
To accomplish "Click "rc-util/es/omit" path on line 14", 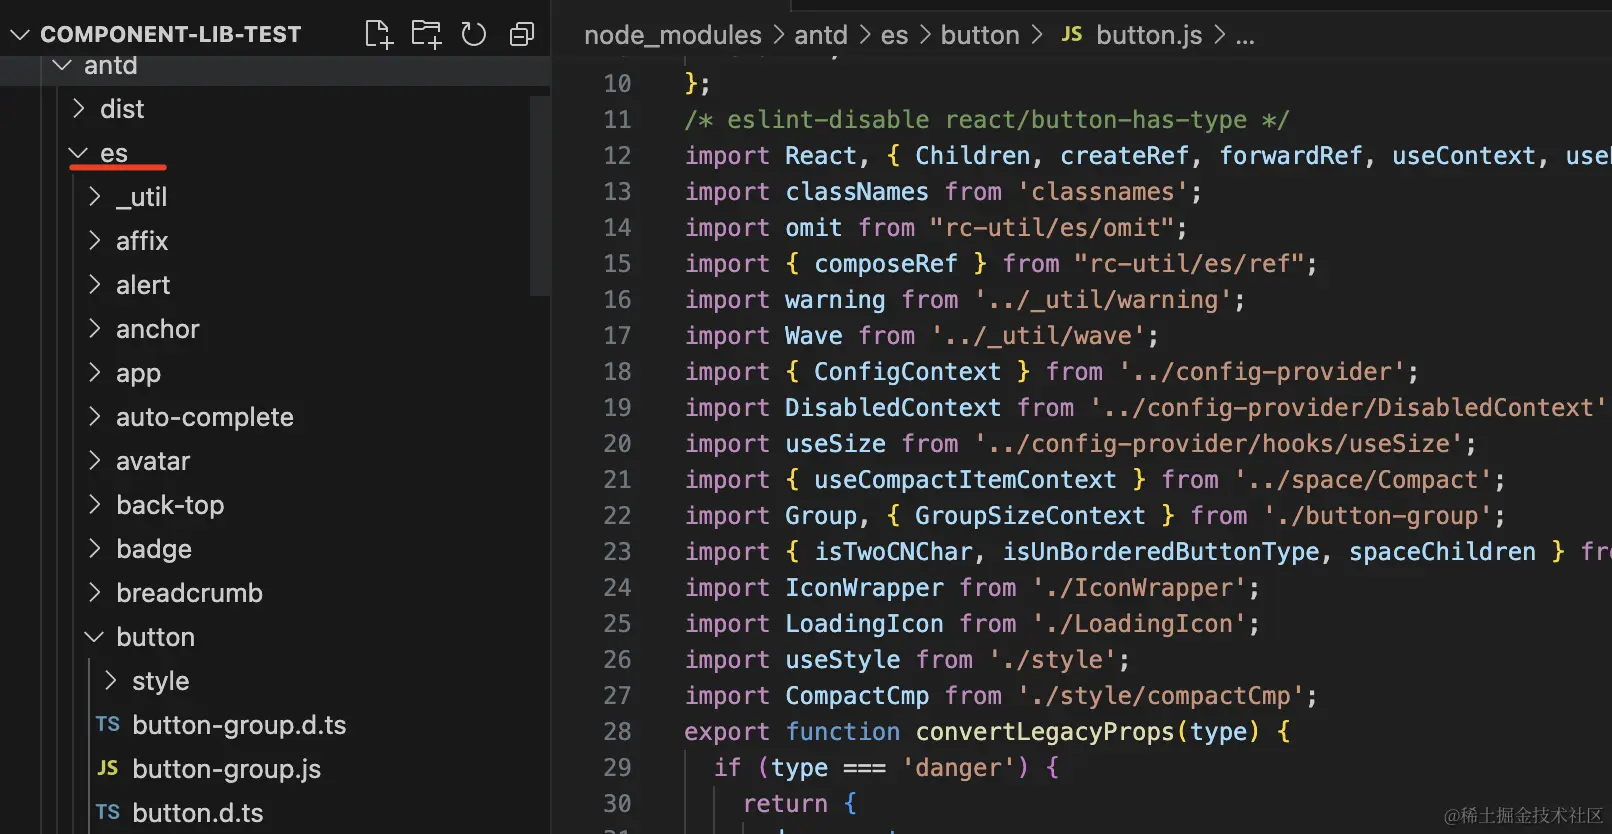I will pyautogui.click(x=1051, y=228).
